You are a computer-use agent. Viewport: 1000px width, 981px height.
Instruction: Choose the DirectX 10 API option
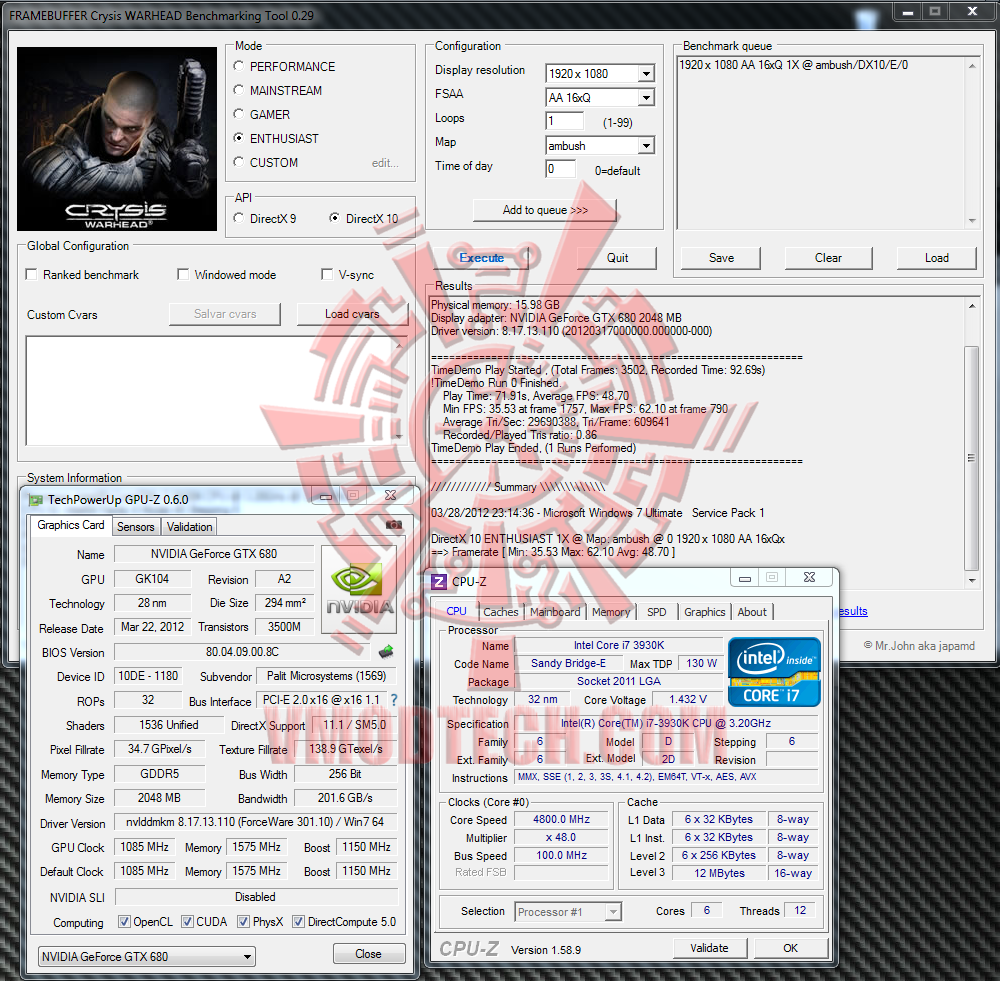coord(334,218)
